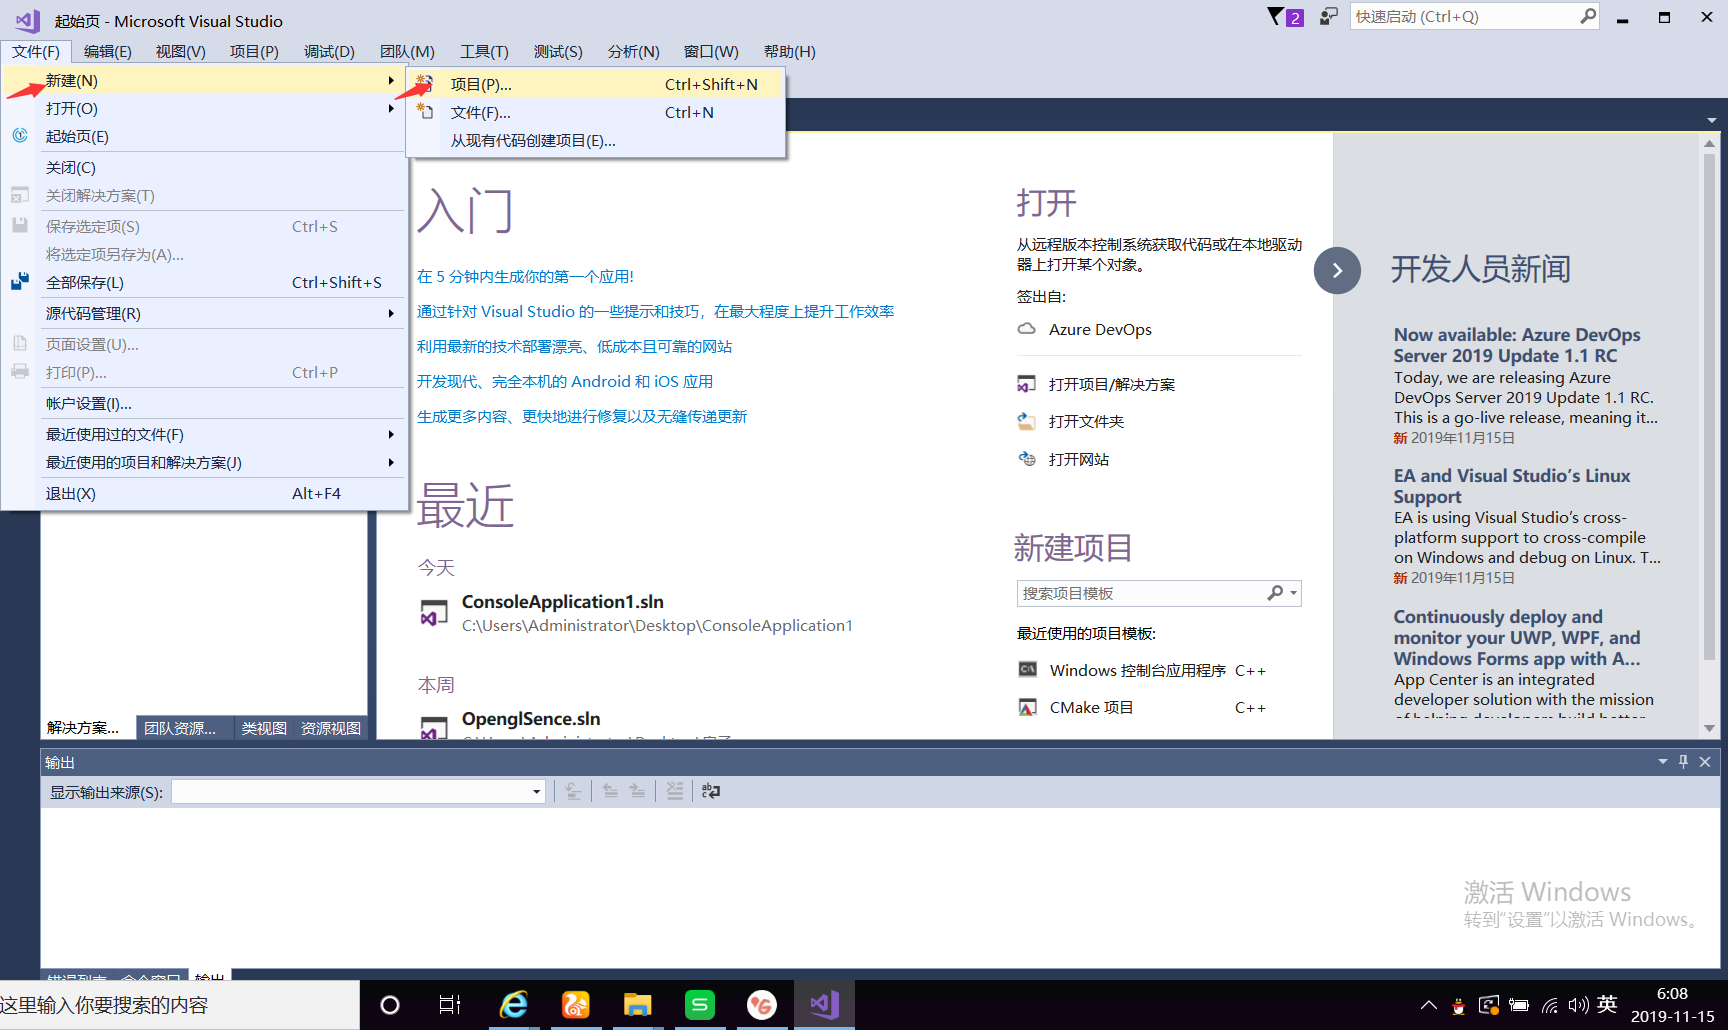1728x1030 pixels.
Task: Open File Explorer from the taskbar
Action: [x=638, y=1005]
